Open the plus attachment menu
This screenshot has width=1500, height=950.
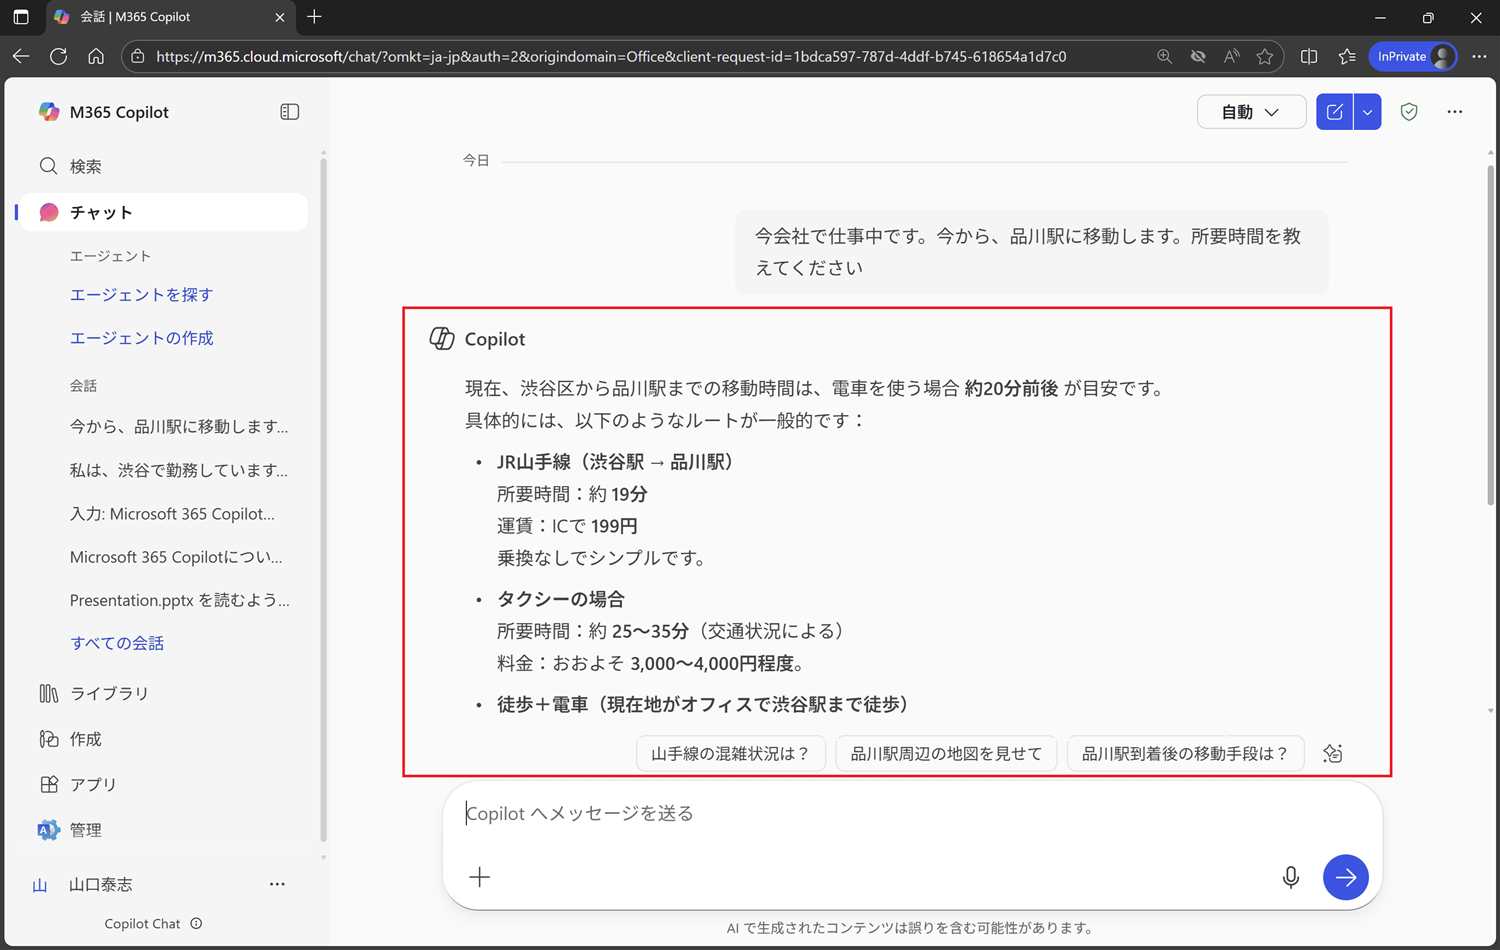click(480, 877)
